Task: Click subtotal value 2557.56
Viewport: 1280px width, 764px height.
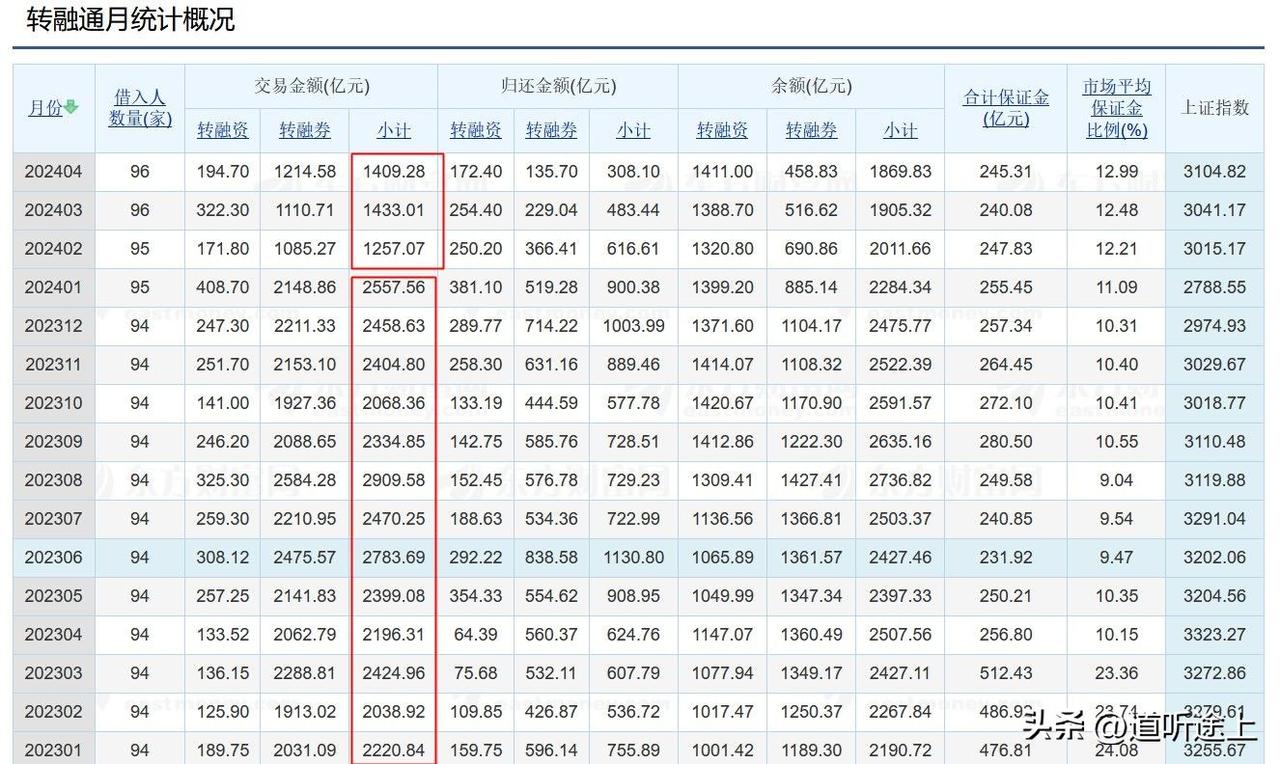Action: coord(394,287)
